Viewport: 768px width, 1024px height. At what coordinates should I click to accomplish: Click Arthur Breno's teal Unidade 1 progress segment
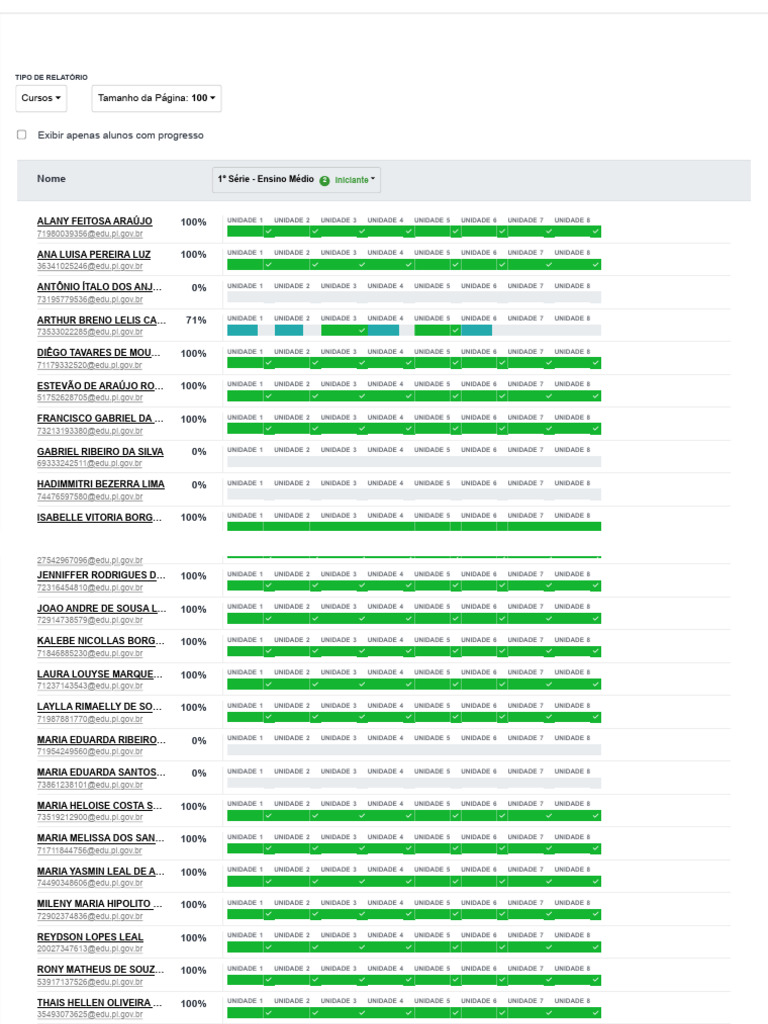point(242,330)
